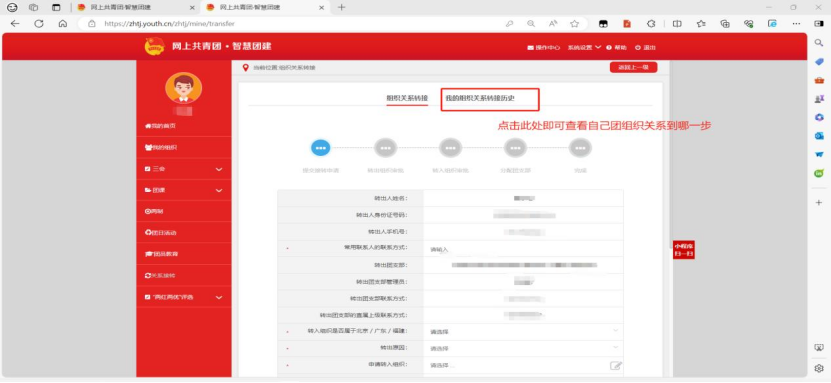Open 操作中心 in the red header
This screenshot has height=383, width=831.
point(544,48)
